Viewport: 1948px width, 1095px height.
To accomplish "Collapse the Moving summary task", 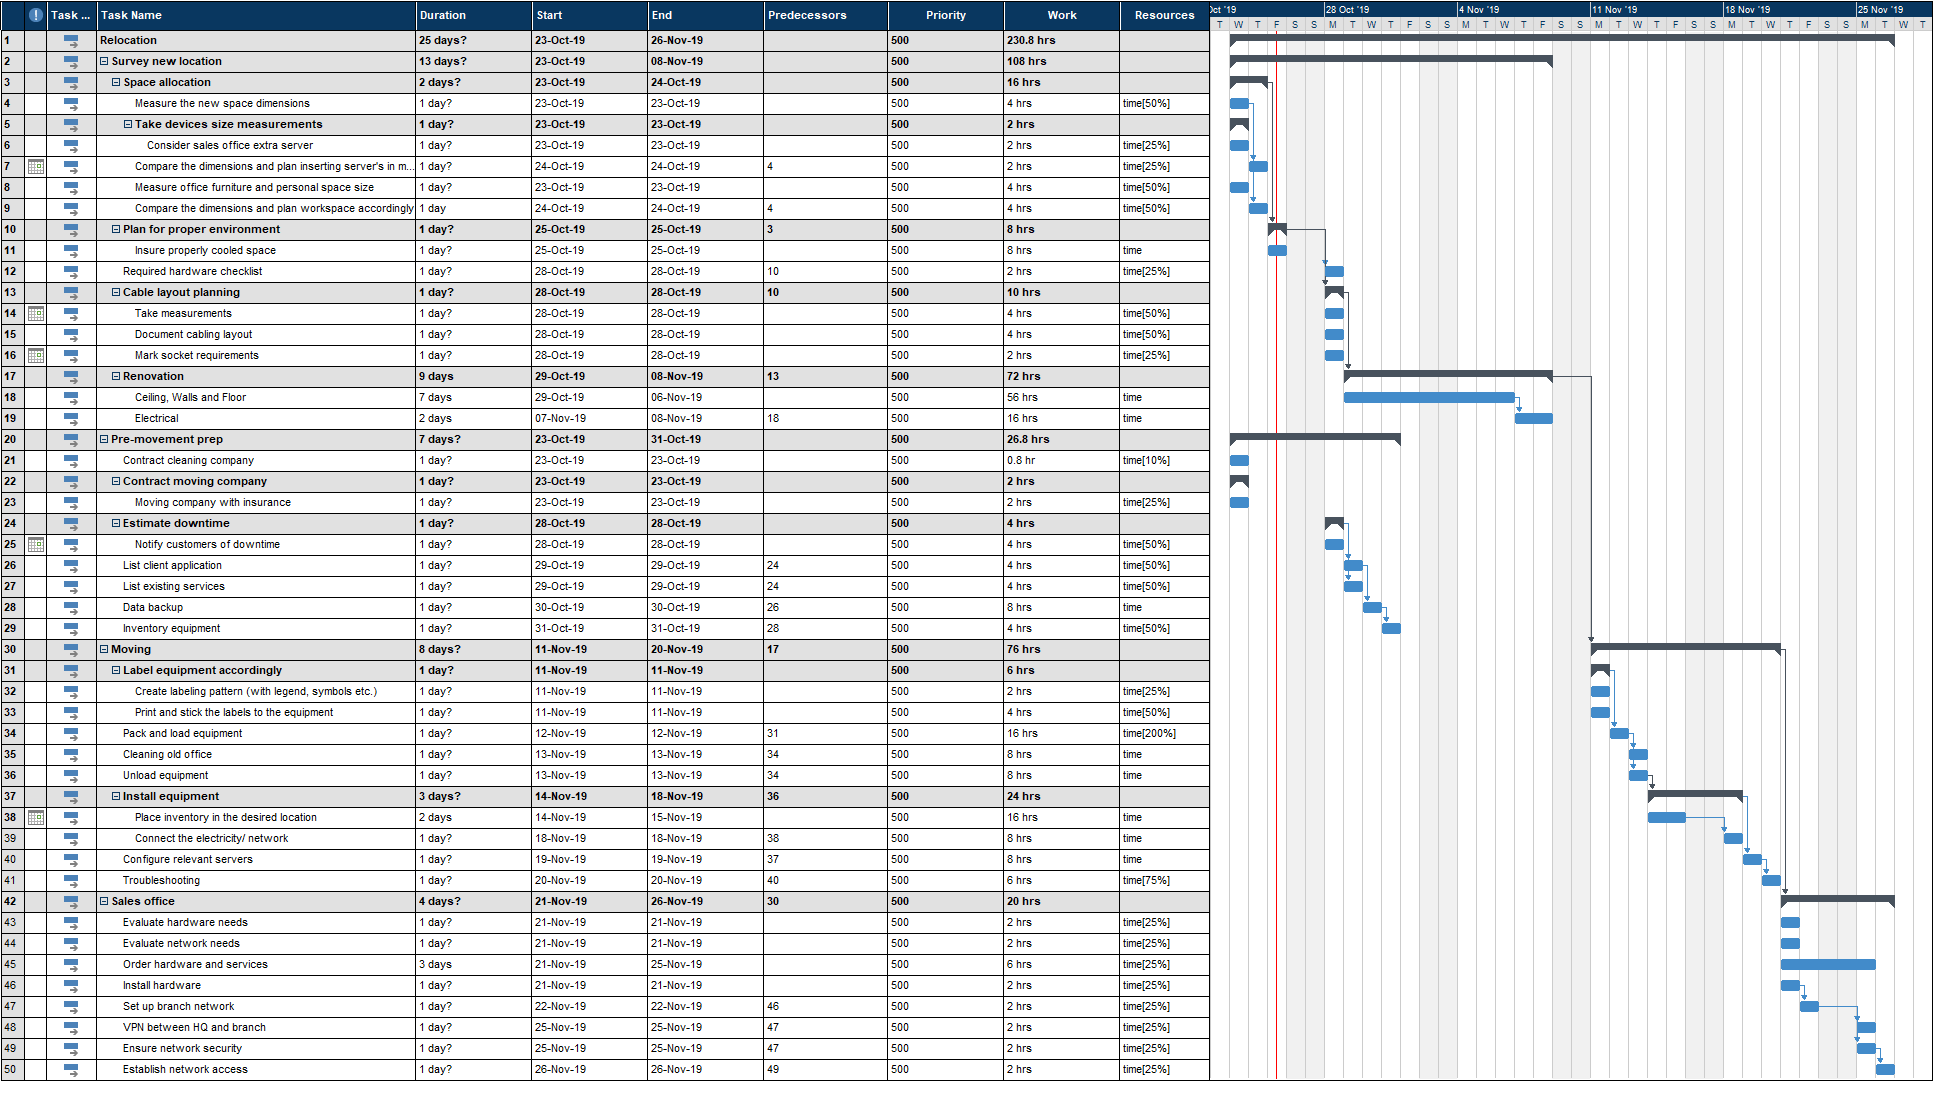I will point(104,649).
